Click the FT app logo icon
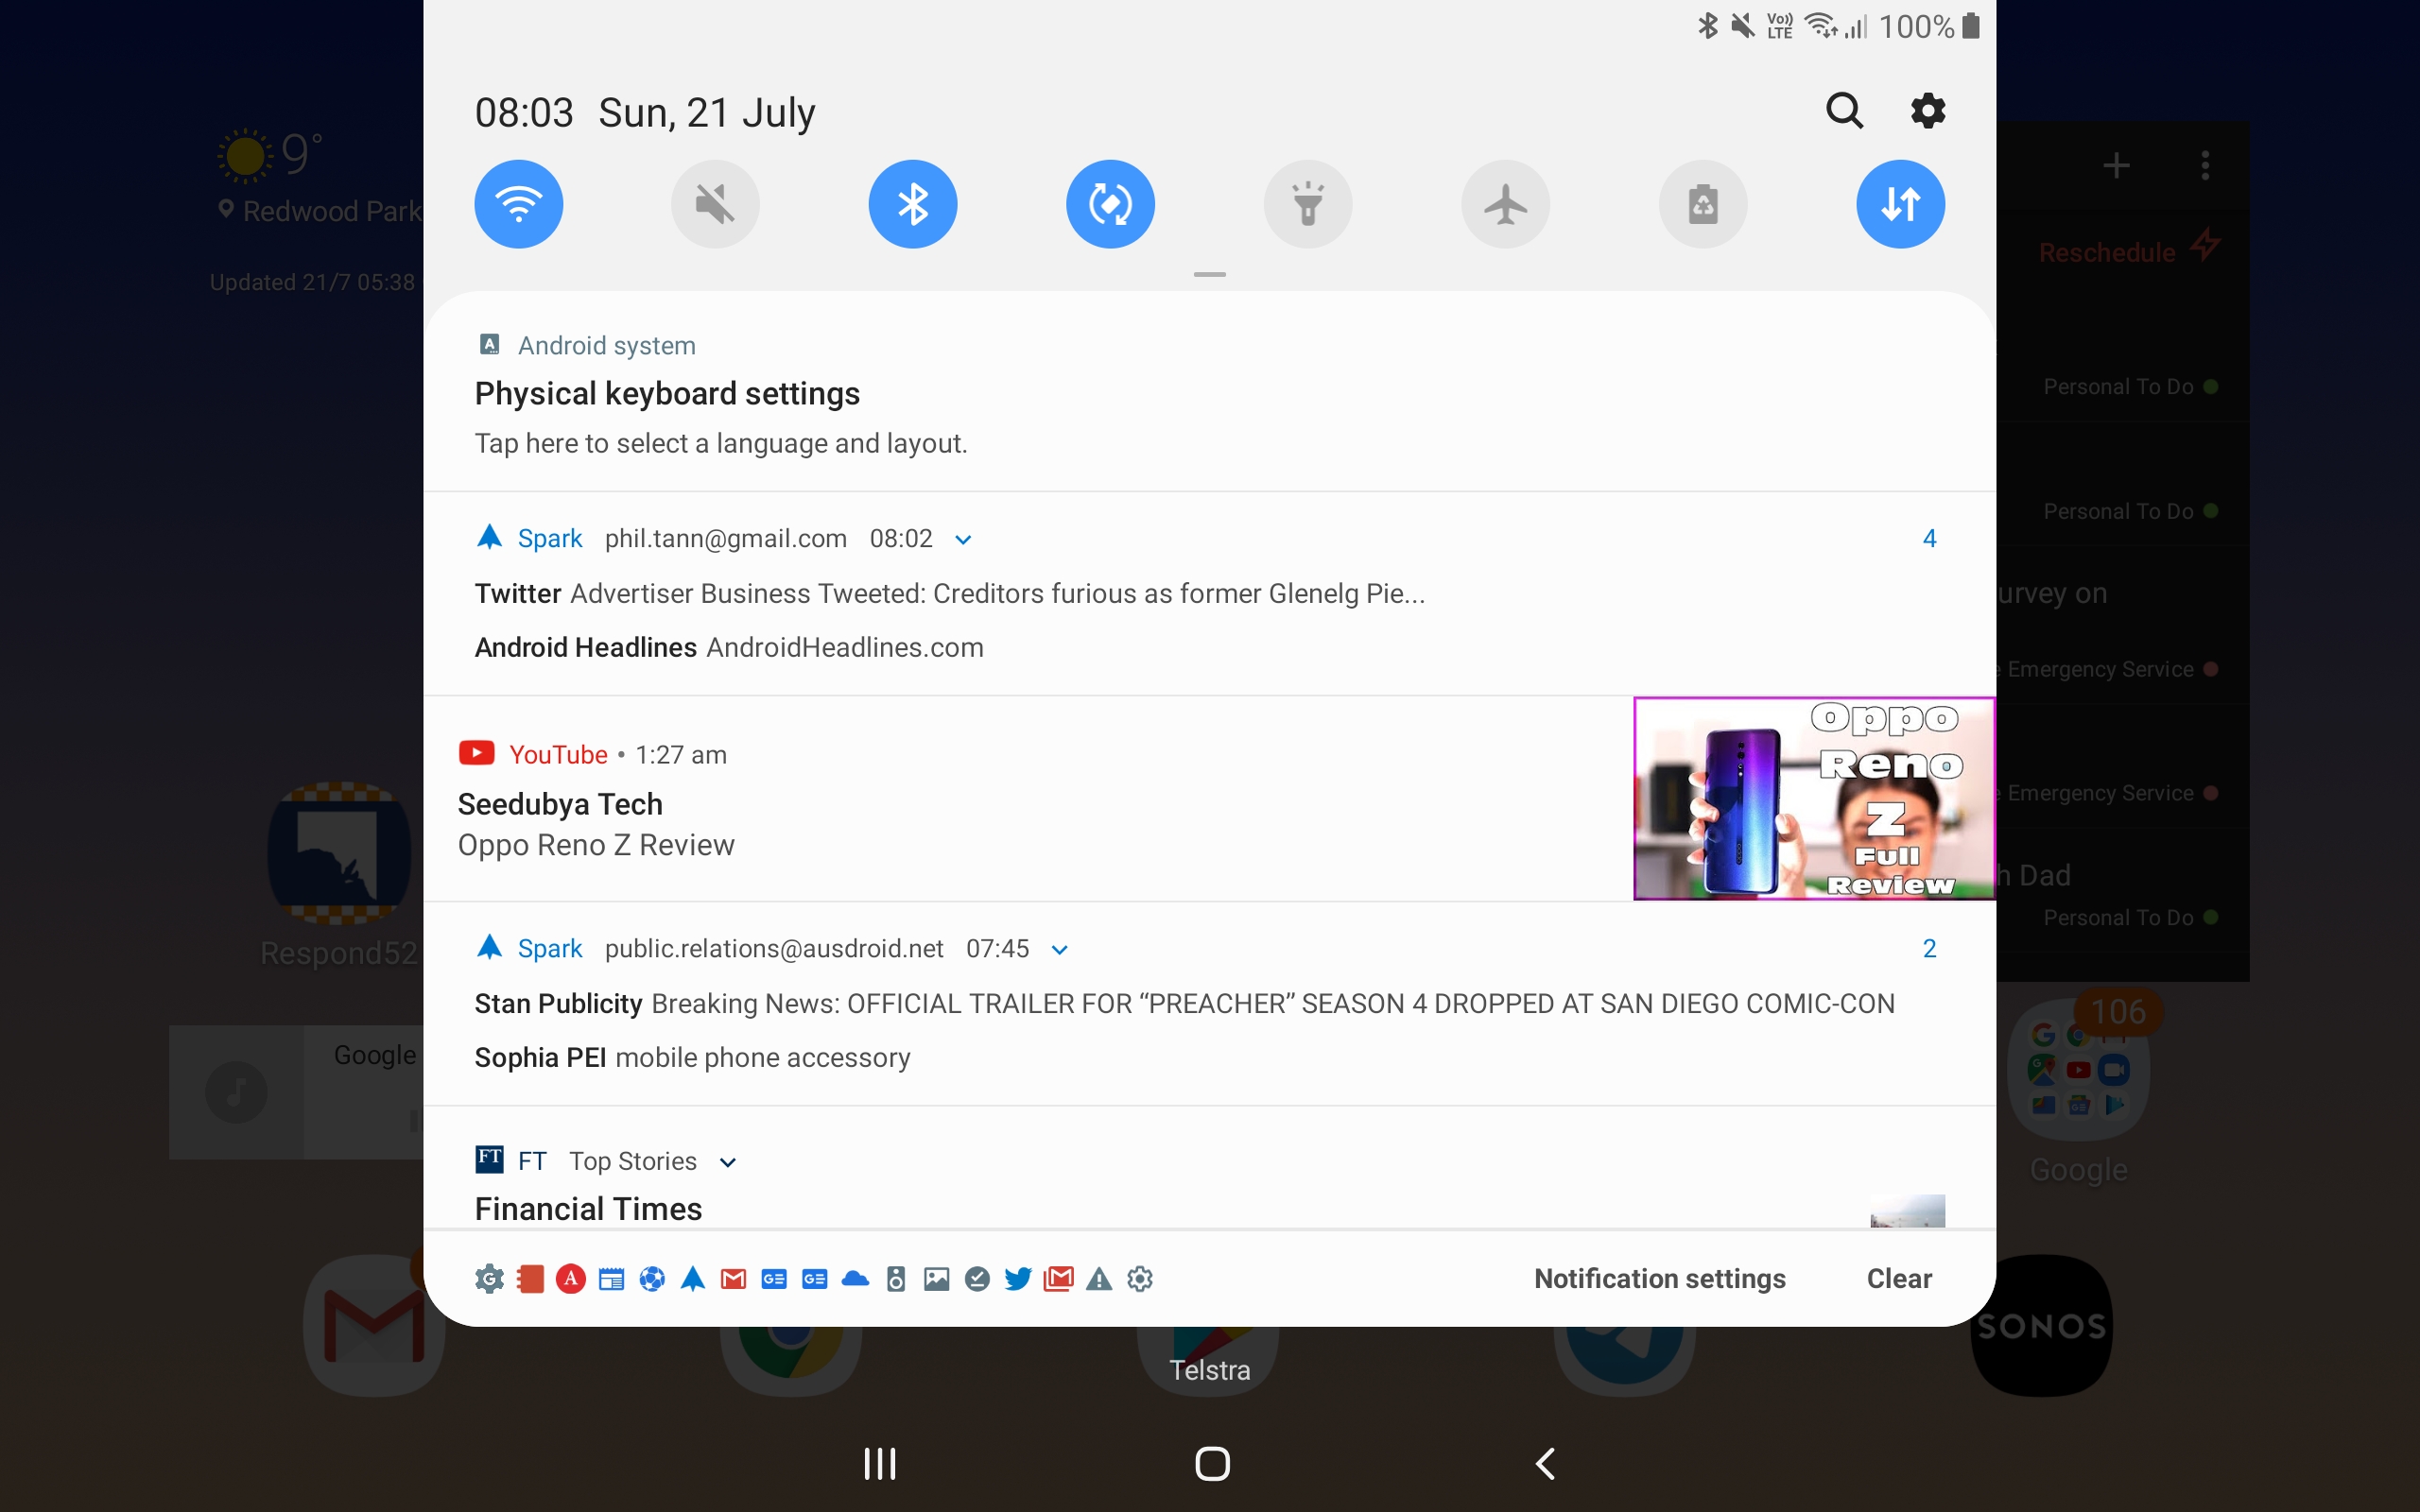Viewport: 2420px width, 1512px height. [489, 1159]
